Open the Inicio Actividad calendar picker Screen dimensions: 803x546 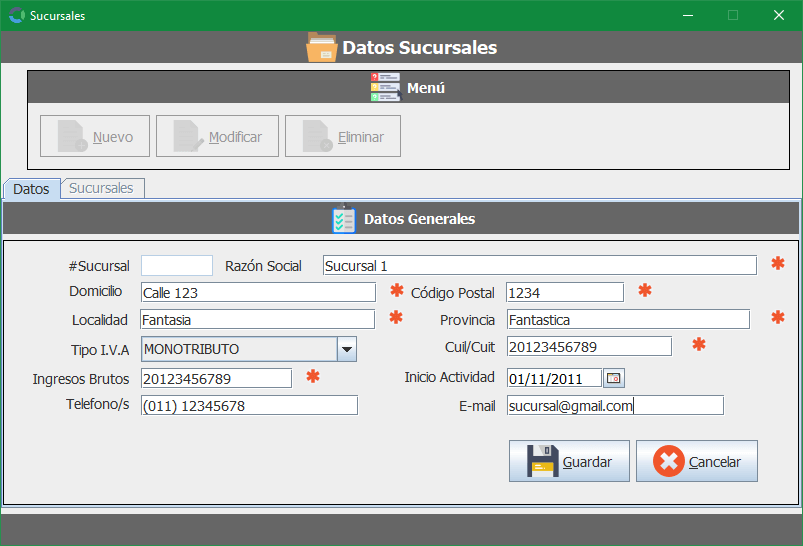click(613, 378)
